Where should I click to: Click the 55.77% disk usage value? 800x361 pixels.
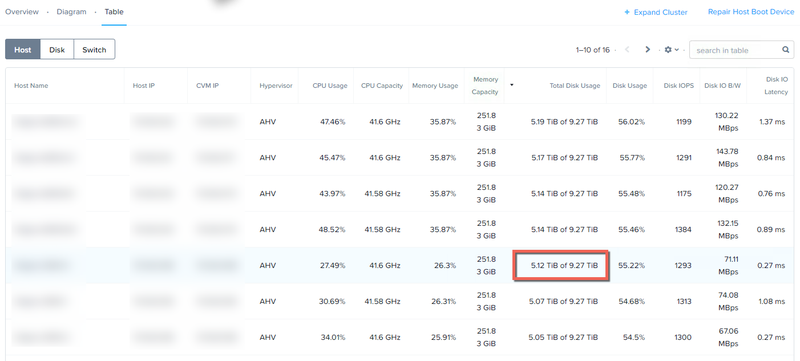(632, 158)
